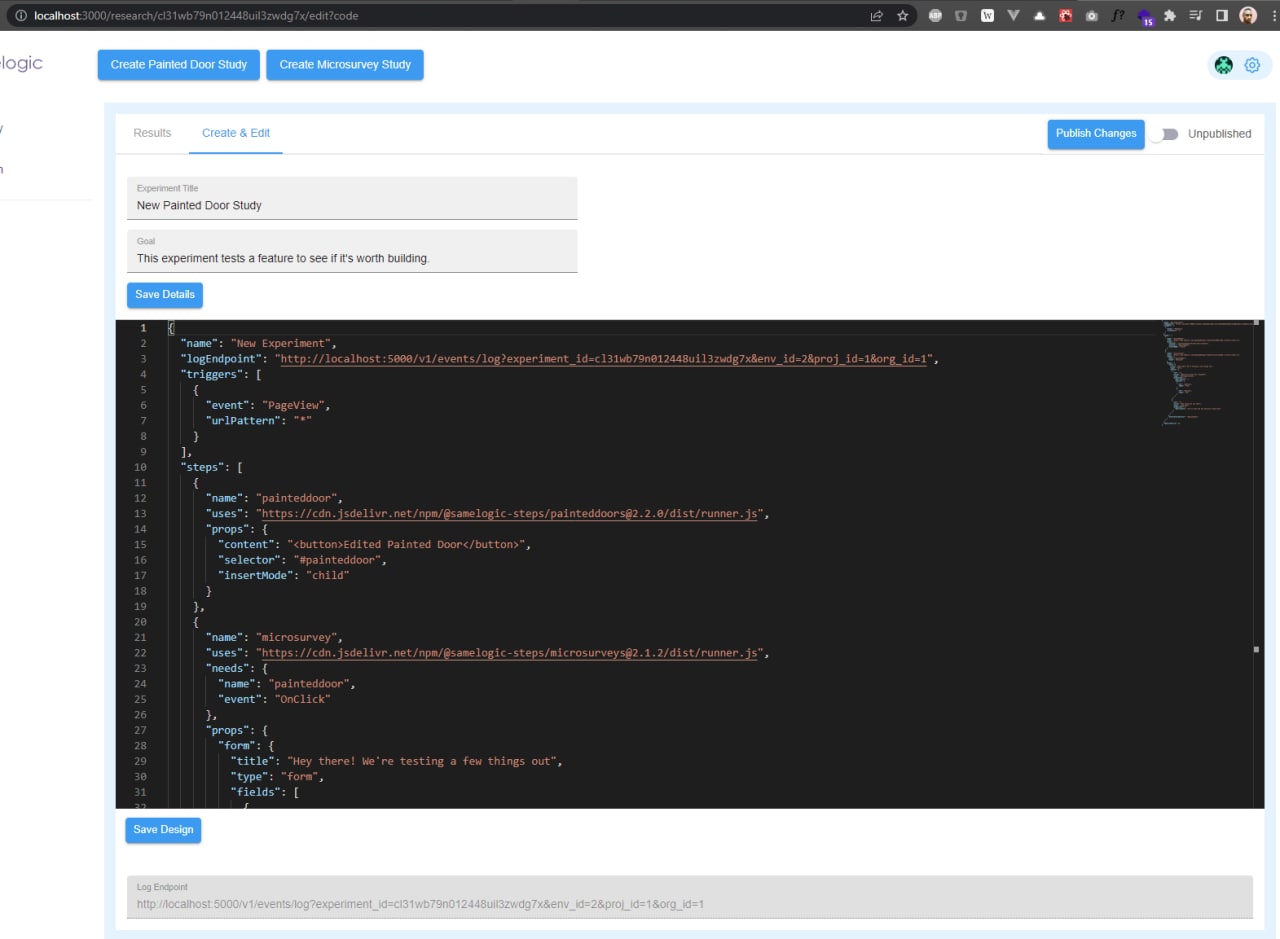
Task: Click line number 1 in editor gutter
Action: tap(143, 328)
